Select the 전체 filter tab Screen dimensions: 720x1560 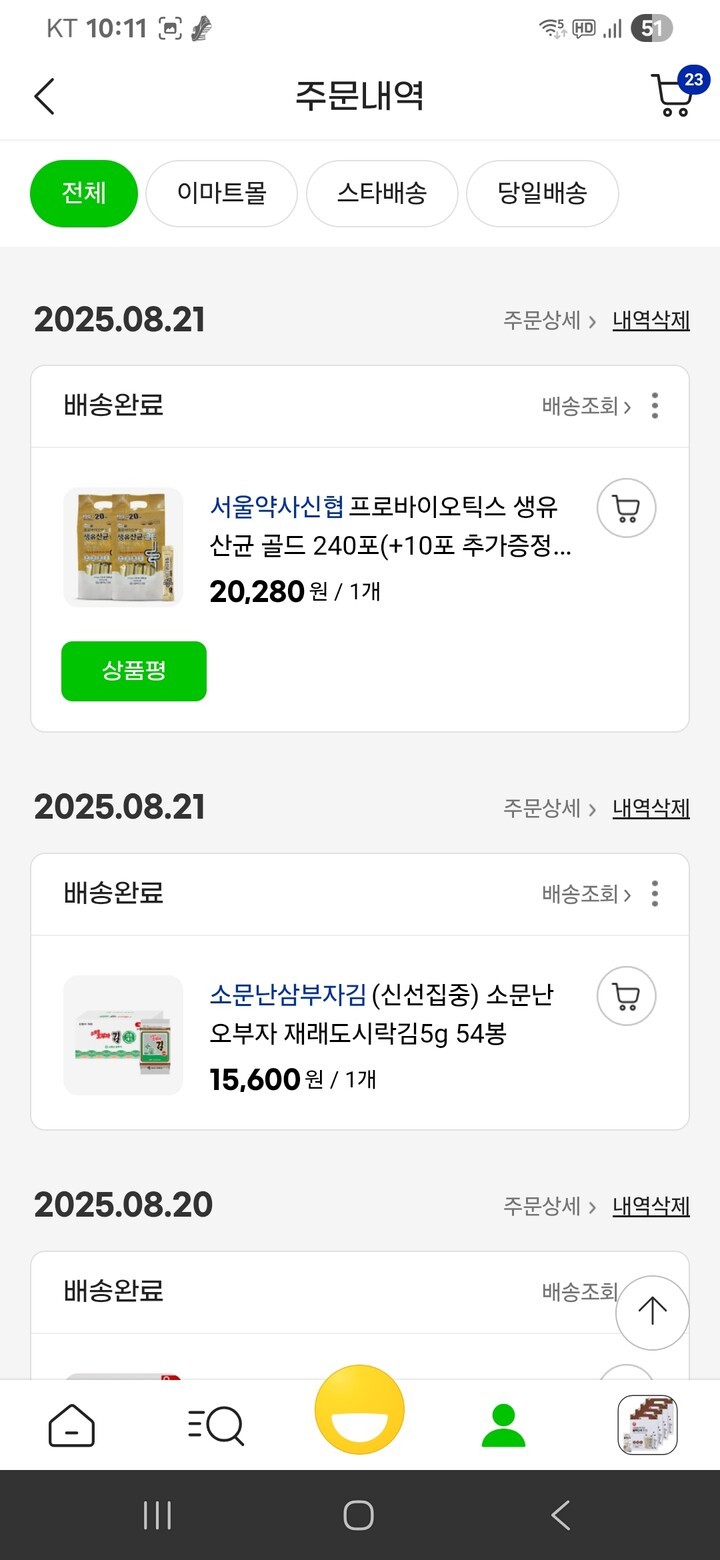tap(84, 193)
